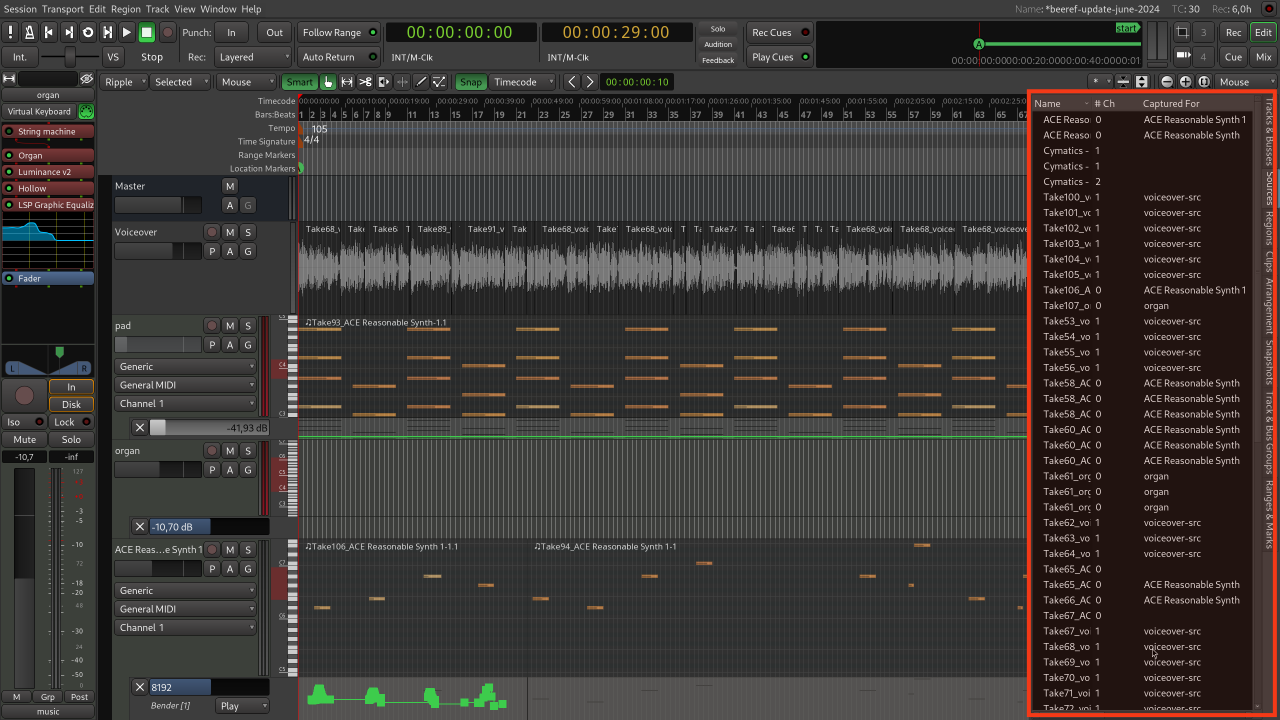
Task: Go to session end transport icon
Action: point(69,32)
